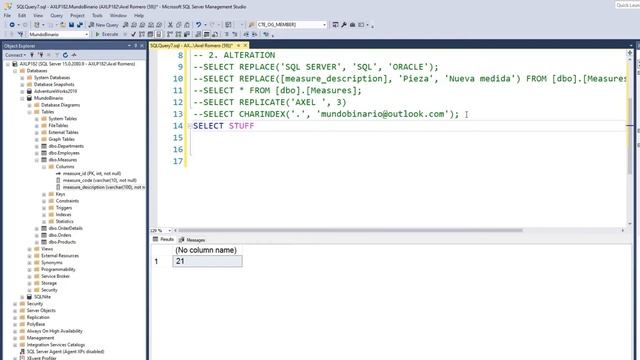
Task: Open the View menu
Action: [x=38, y=16]
